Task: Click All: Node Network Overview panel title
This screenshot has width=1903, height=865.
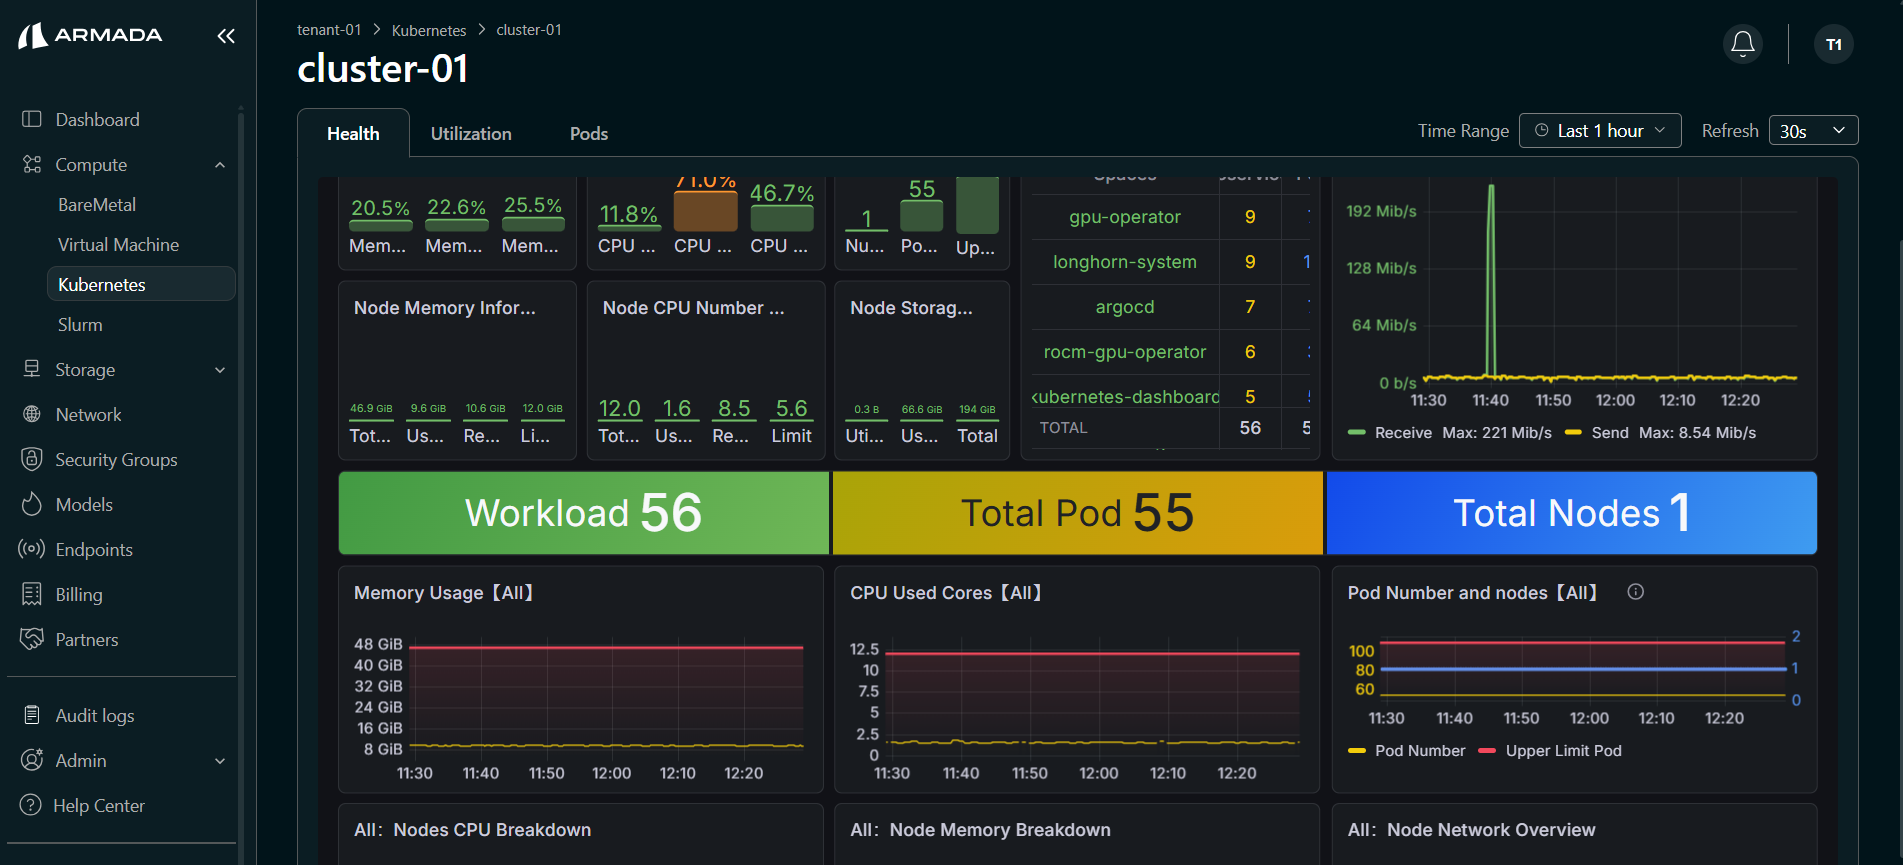Action: tap(1471, 830)
